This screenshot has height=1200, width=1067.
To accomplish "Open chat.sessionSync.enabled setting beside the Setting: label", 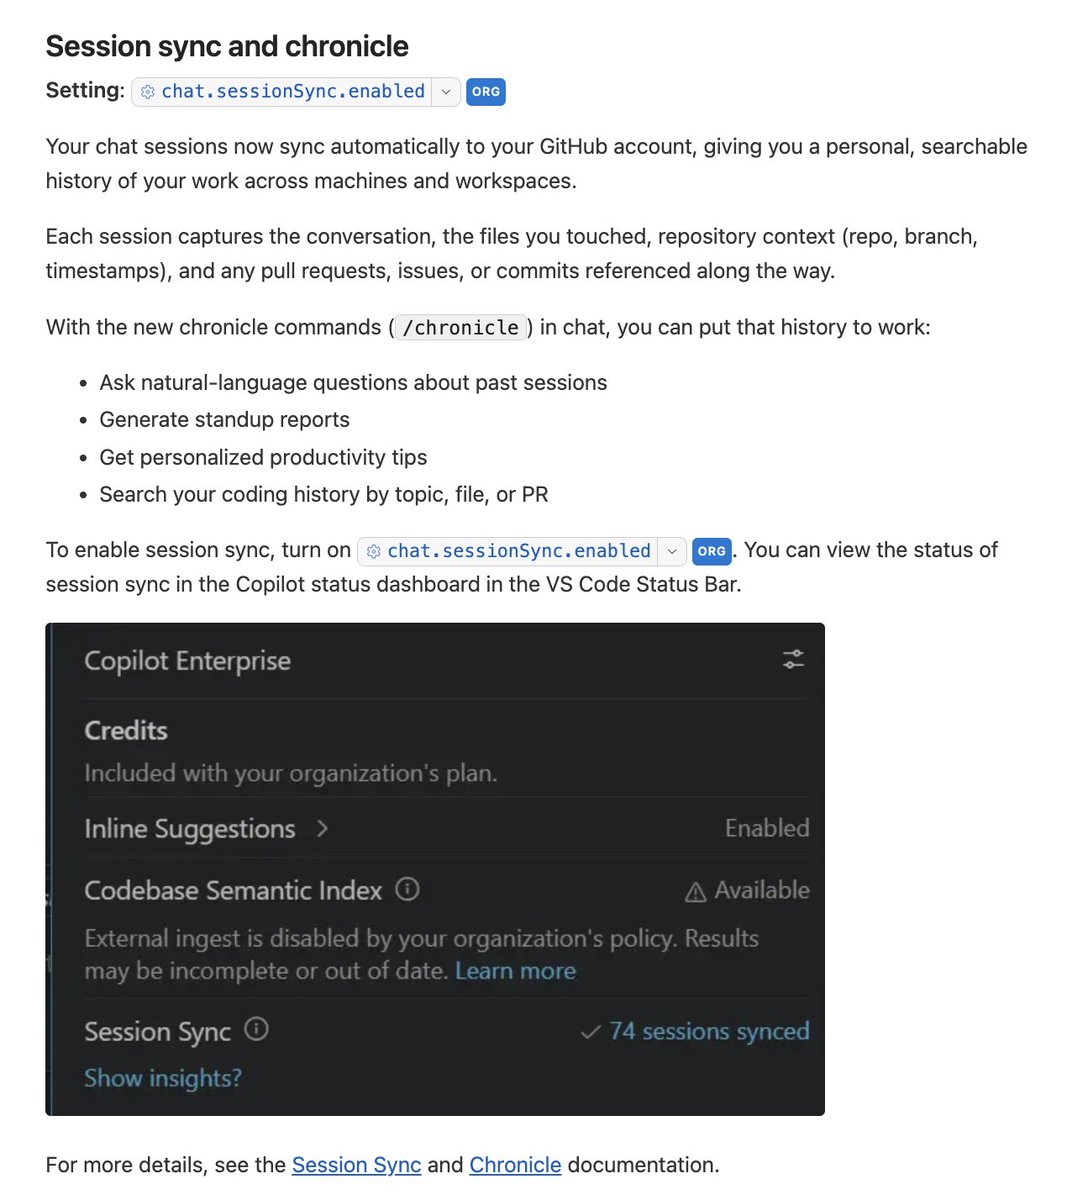I will [293, 91].
